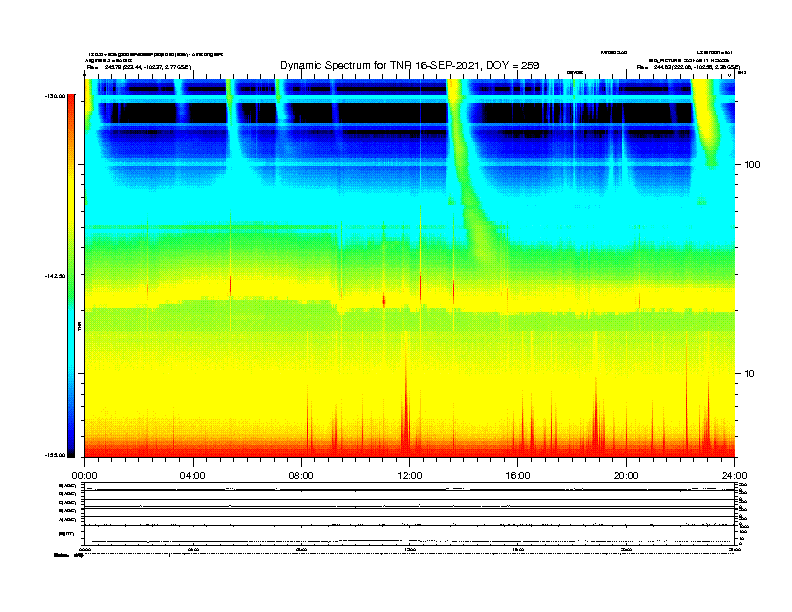Click the -130.00 colorbar maximum label

[x=55, y=96]
